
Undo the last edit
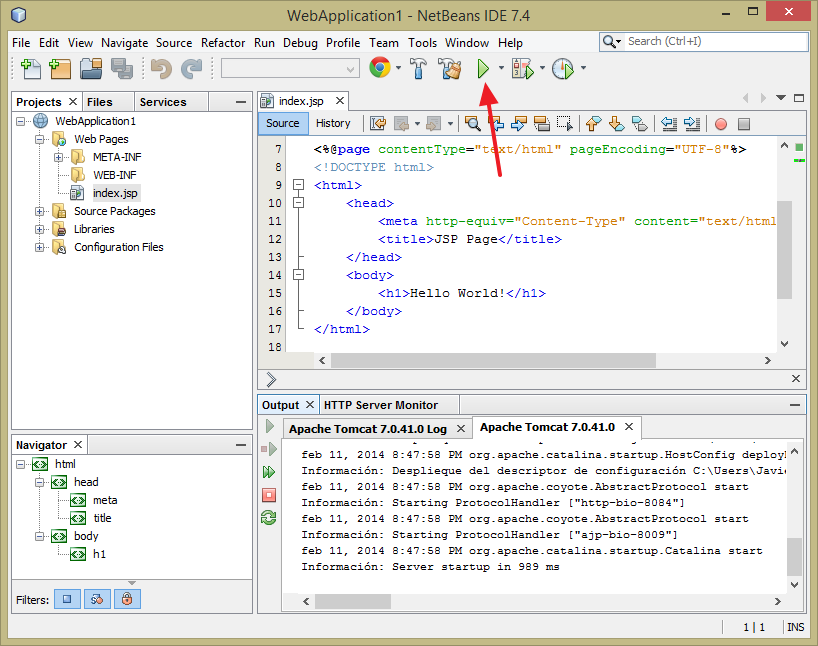tap(162, 68)
